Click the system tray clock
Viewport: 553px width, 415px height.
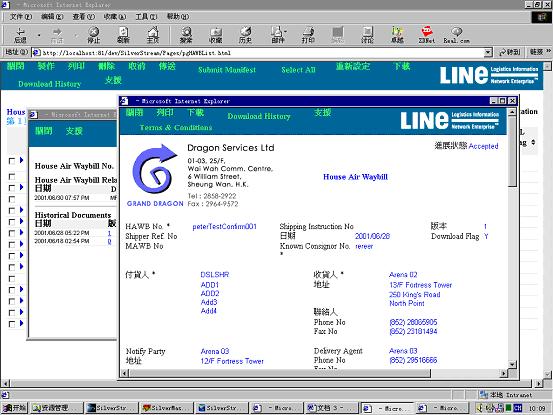tap(537, 408)
